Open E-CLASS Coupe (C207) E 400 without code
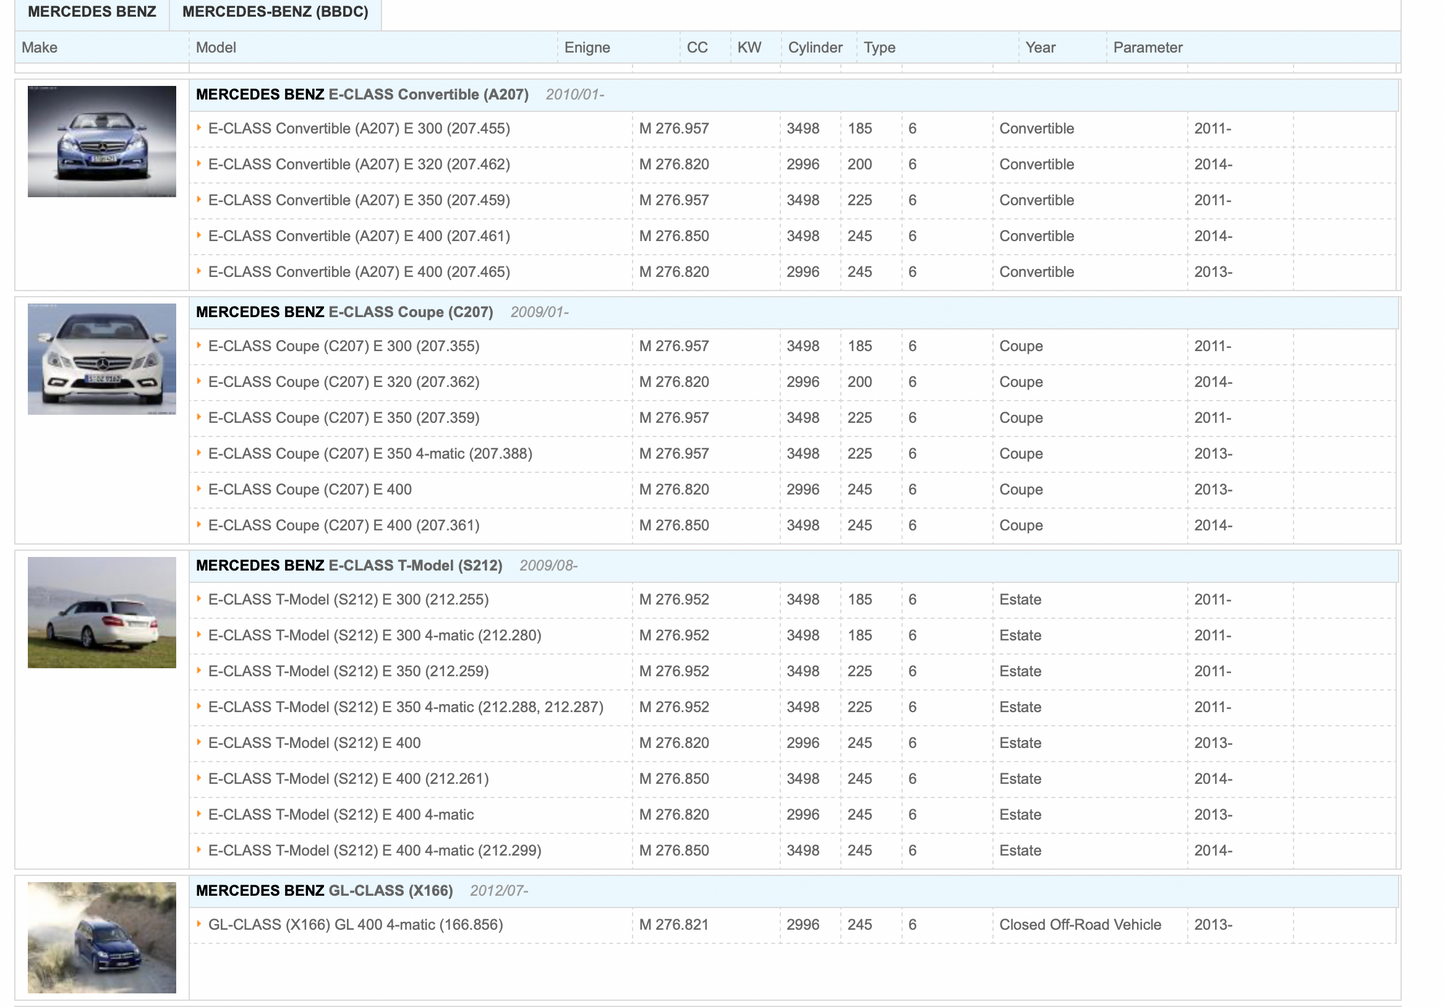This screenshot has width=1445, height=1007. 310,490
